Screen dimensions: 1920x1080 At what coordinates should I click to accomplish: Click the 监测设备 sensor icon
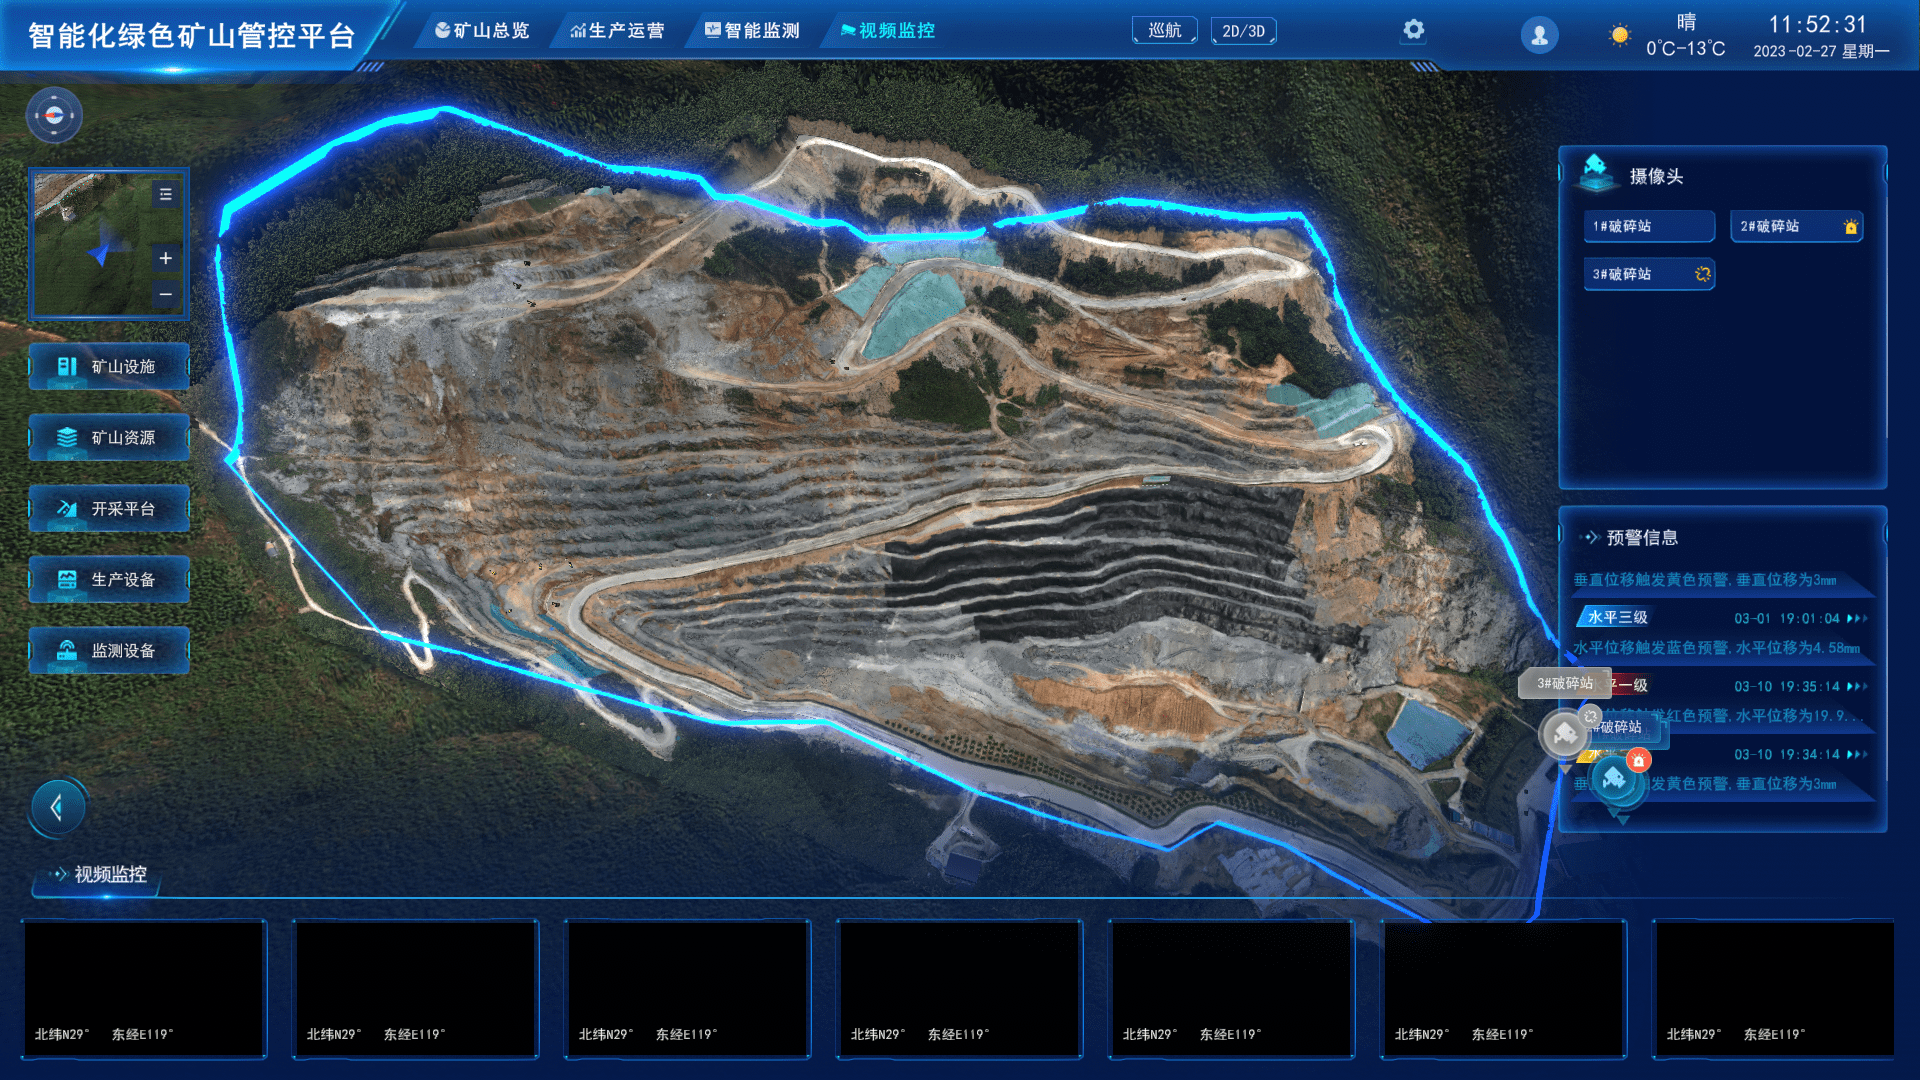[66, 650]
